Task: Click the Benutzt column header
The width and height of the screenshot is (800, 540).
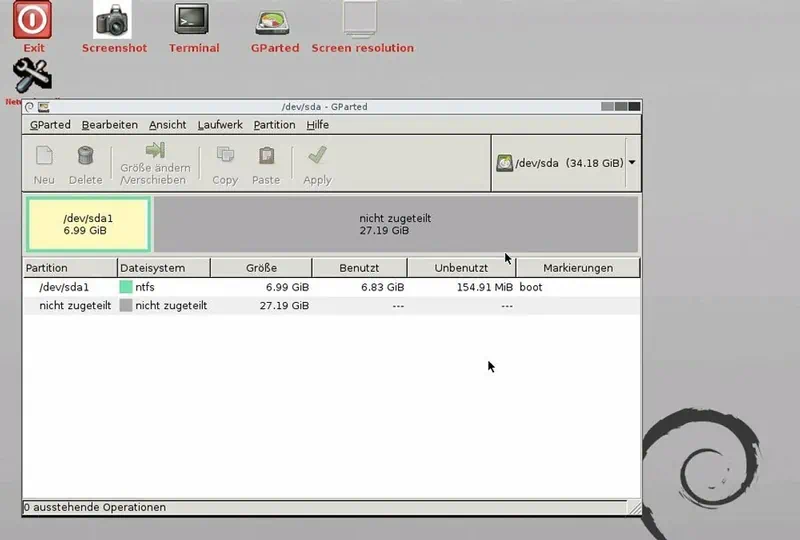Action: [x=359, y=268]
